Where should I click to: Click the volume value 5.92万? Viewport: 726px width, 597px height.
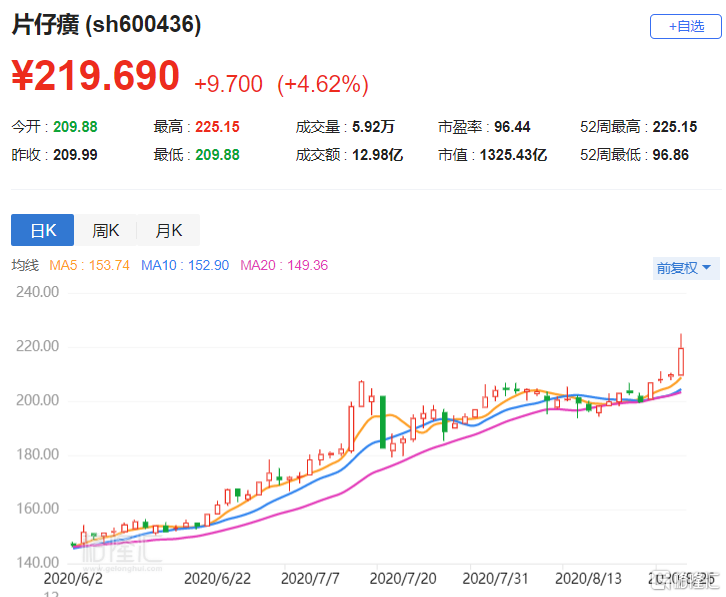click(373, 127)
